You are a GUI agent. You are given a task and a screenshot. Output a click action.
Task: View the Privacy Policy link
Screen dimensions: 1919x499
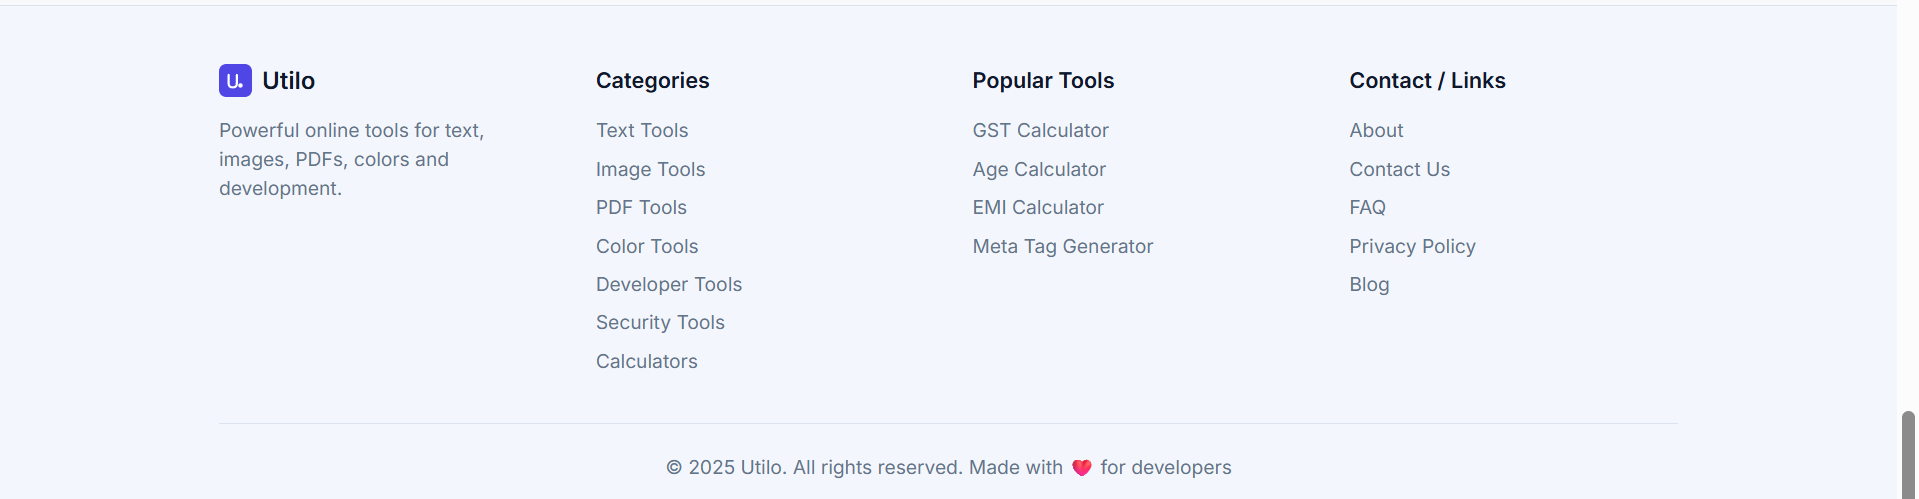tap(1412, 247)
